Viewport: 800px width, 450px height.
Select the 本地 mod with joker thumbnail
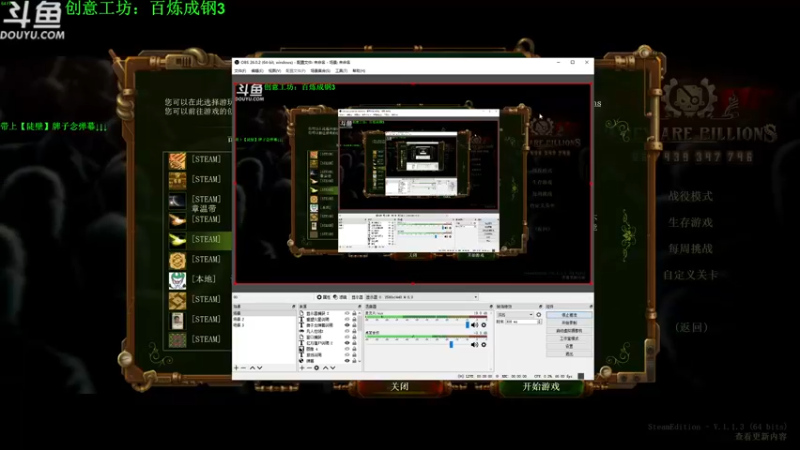click(x=178, y=280)
